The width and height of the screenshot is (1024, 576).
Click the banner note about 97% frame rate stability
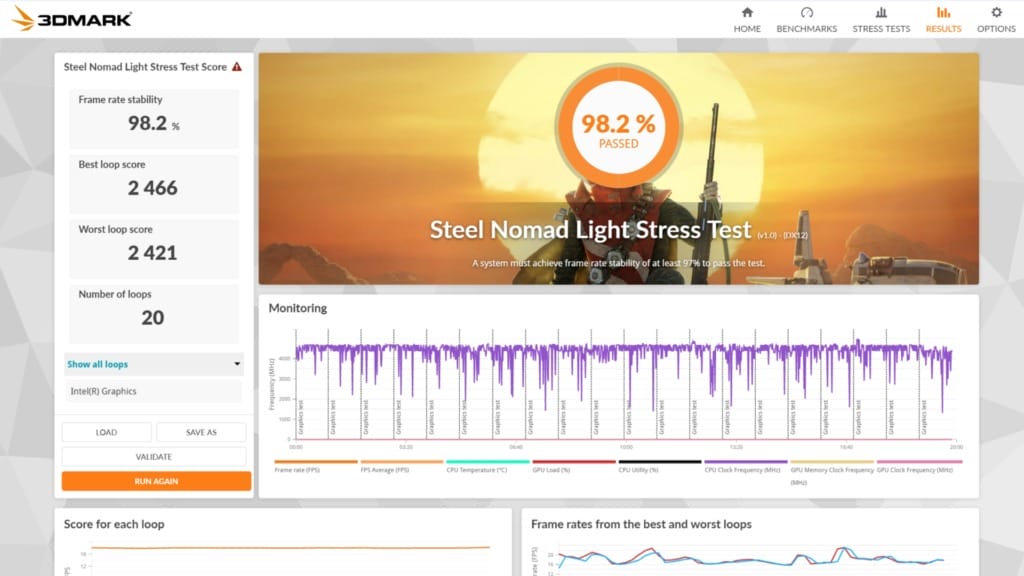pyautogui.click(x=618, y=263)
